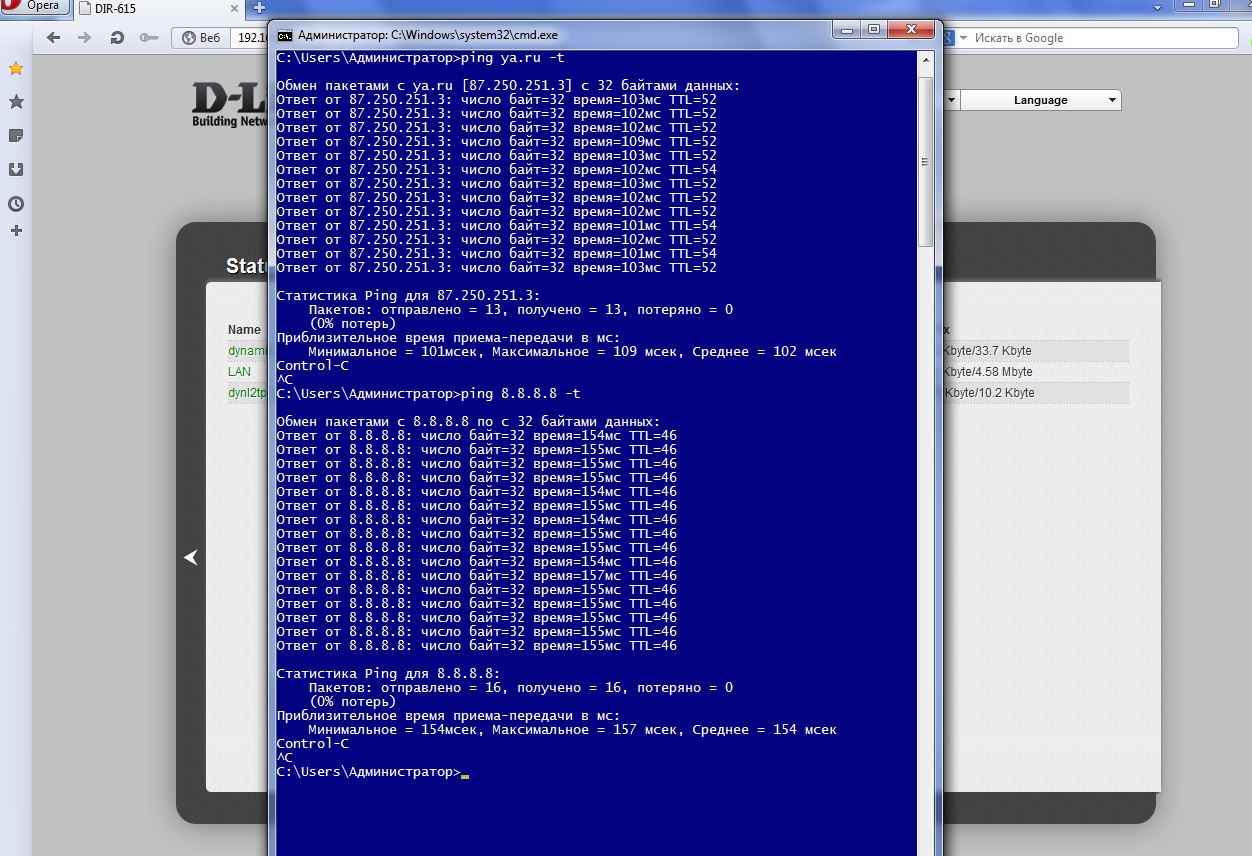Open the history clock panel

(x=16, y=204)
